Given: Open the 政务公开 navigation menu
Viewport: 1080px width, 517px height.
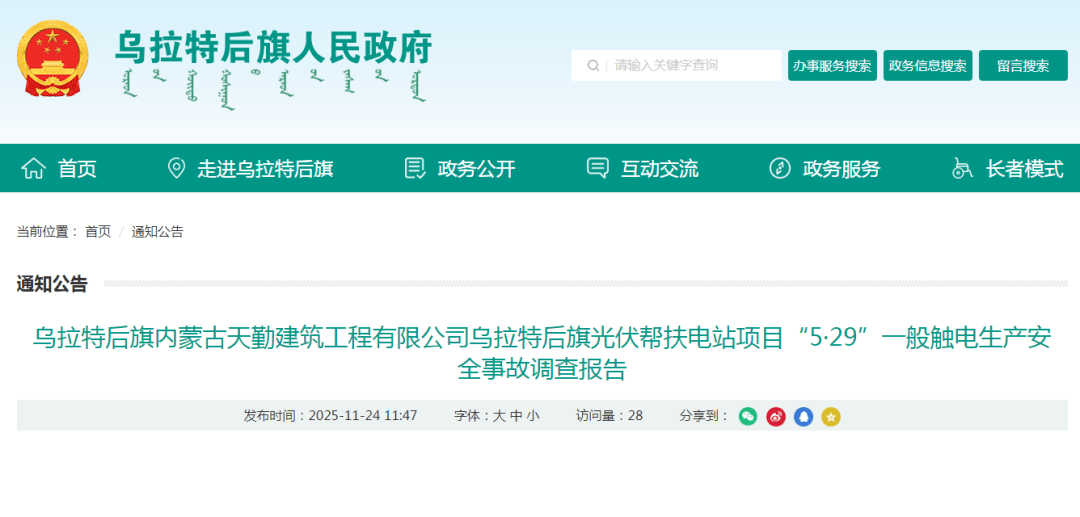Looking at the screenshot, I should click(x=476, y=169).
